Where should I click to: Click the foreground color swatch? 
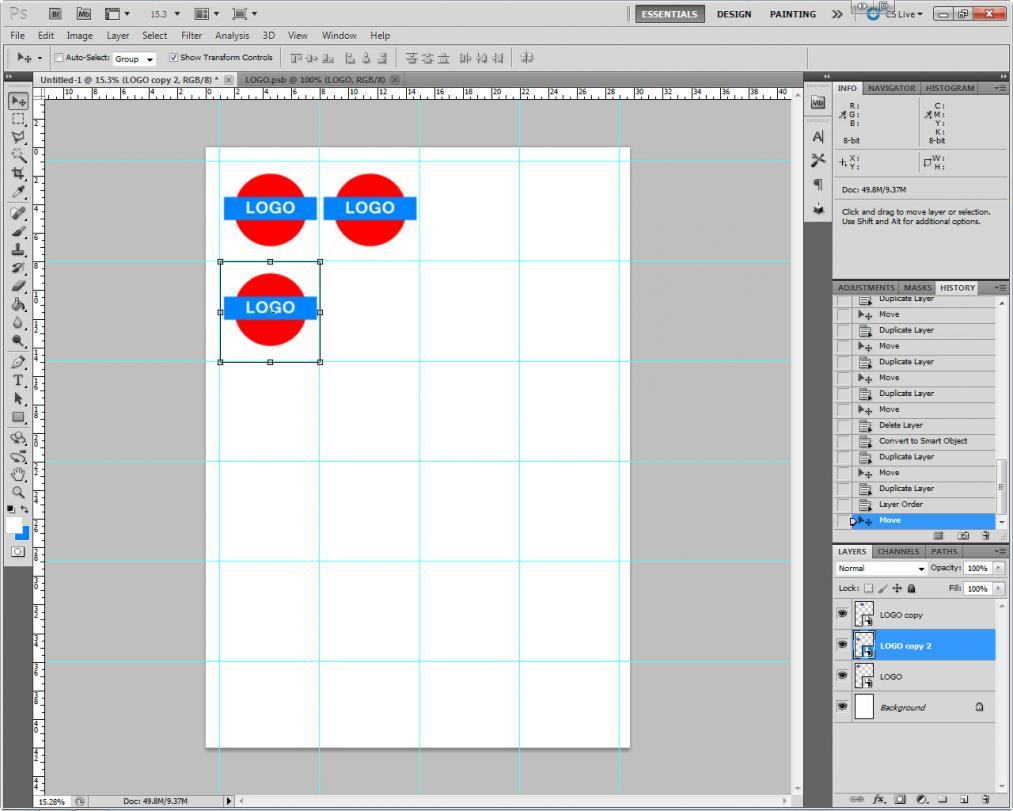coord(14,524)
